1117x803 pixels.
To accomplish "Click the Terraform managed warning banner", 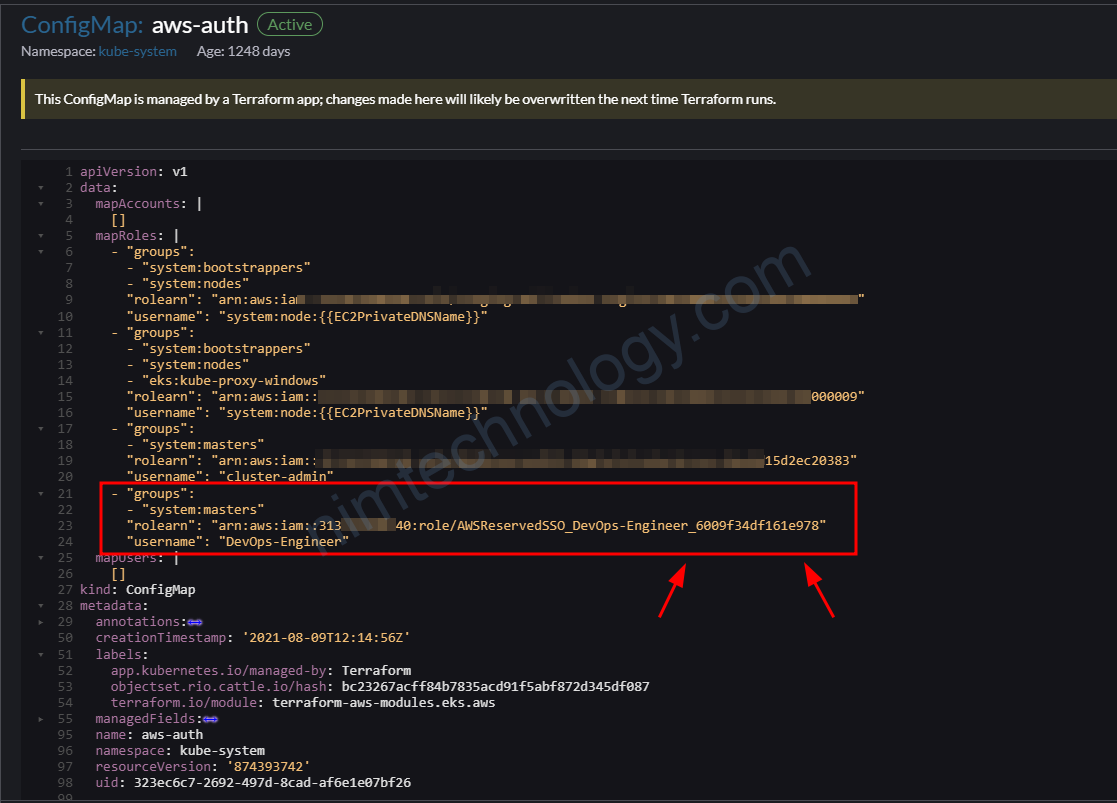I will pos(405,99).
